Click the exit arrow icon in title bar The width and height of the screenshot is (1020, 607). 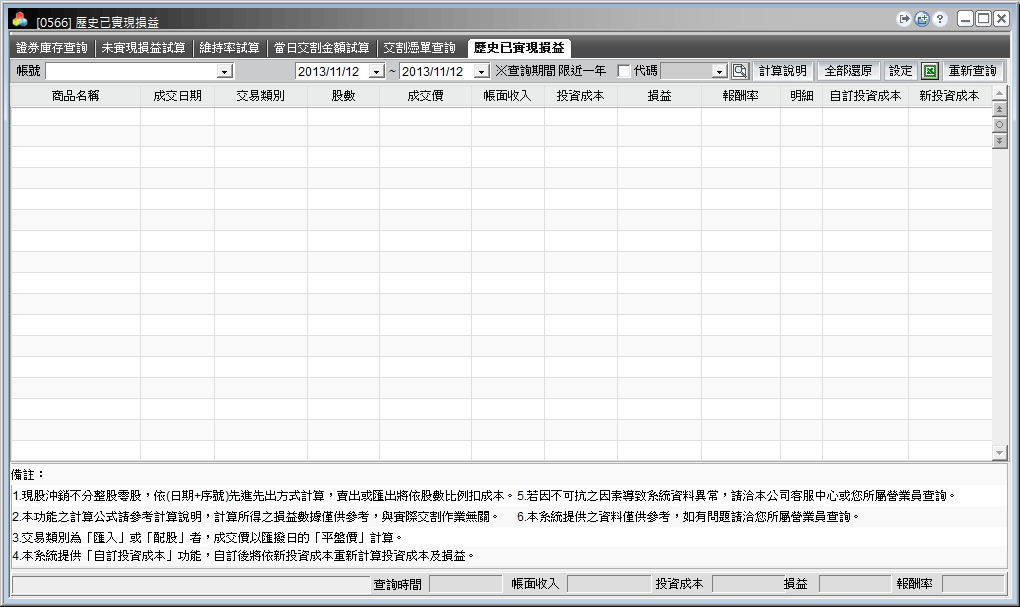tap(905, 19)
